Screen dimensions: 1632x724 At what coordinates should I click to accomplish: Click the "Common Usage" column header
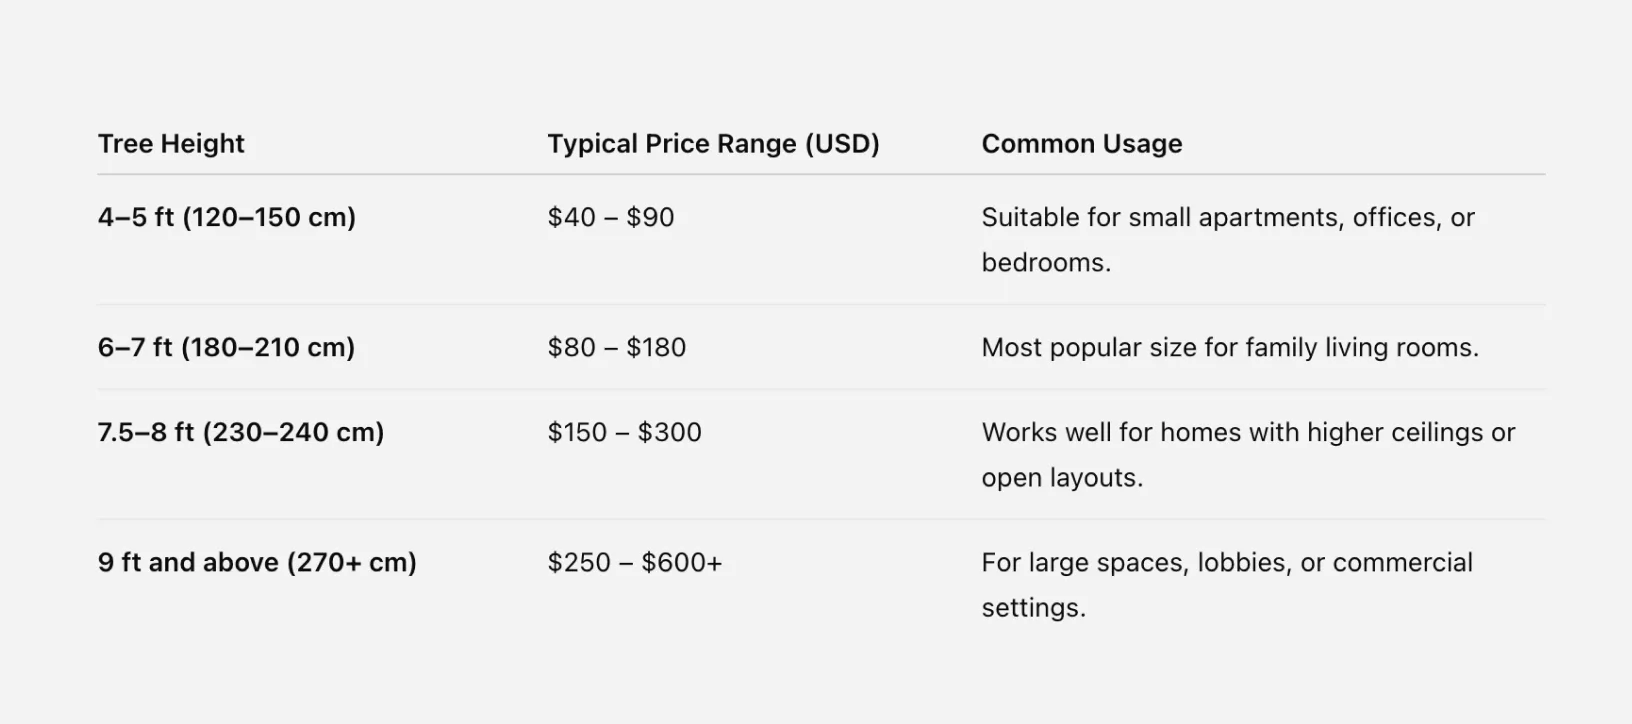1081,144
